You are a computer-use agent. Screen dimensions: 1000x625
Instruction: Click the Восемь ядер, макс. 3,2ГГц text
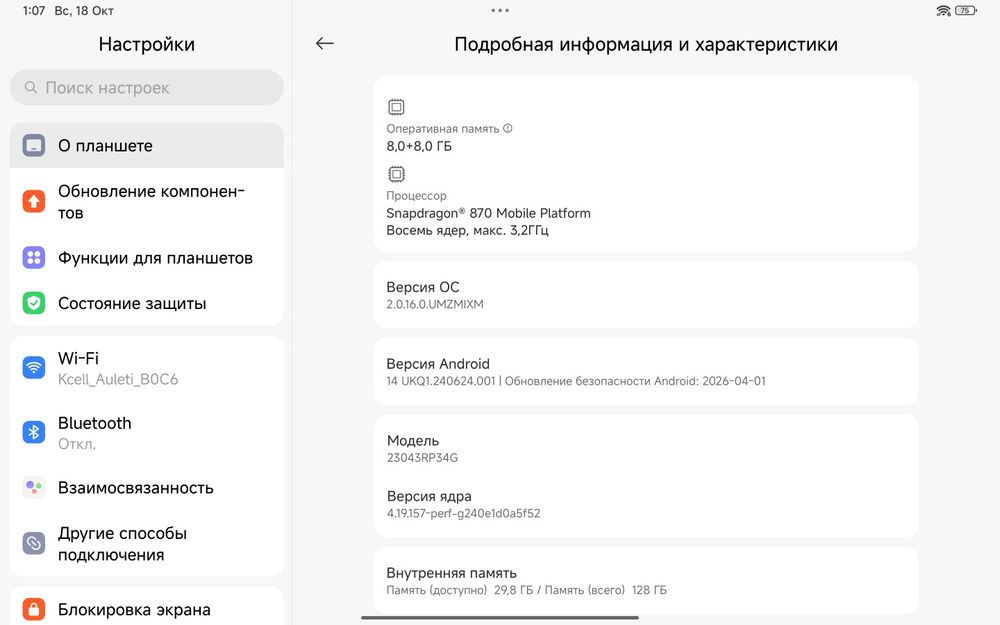(x=467, y=230)
